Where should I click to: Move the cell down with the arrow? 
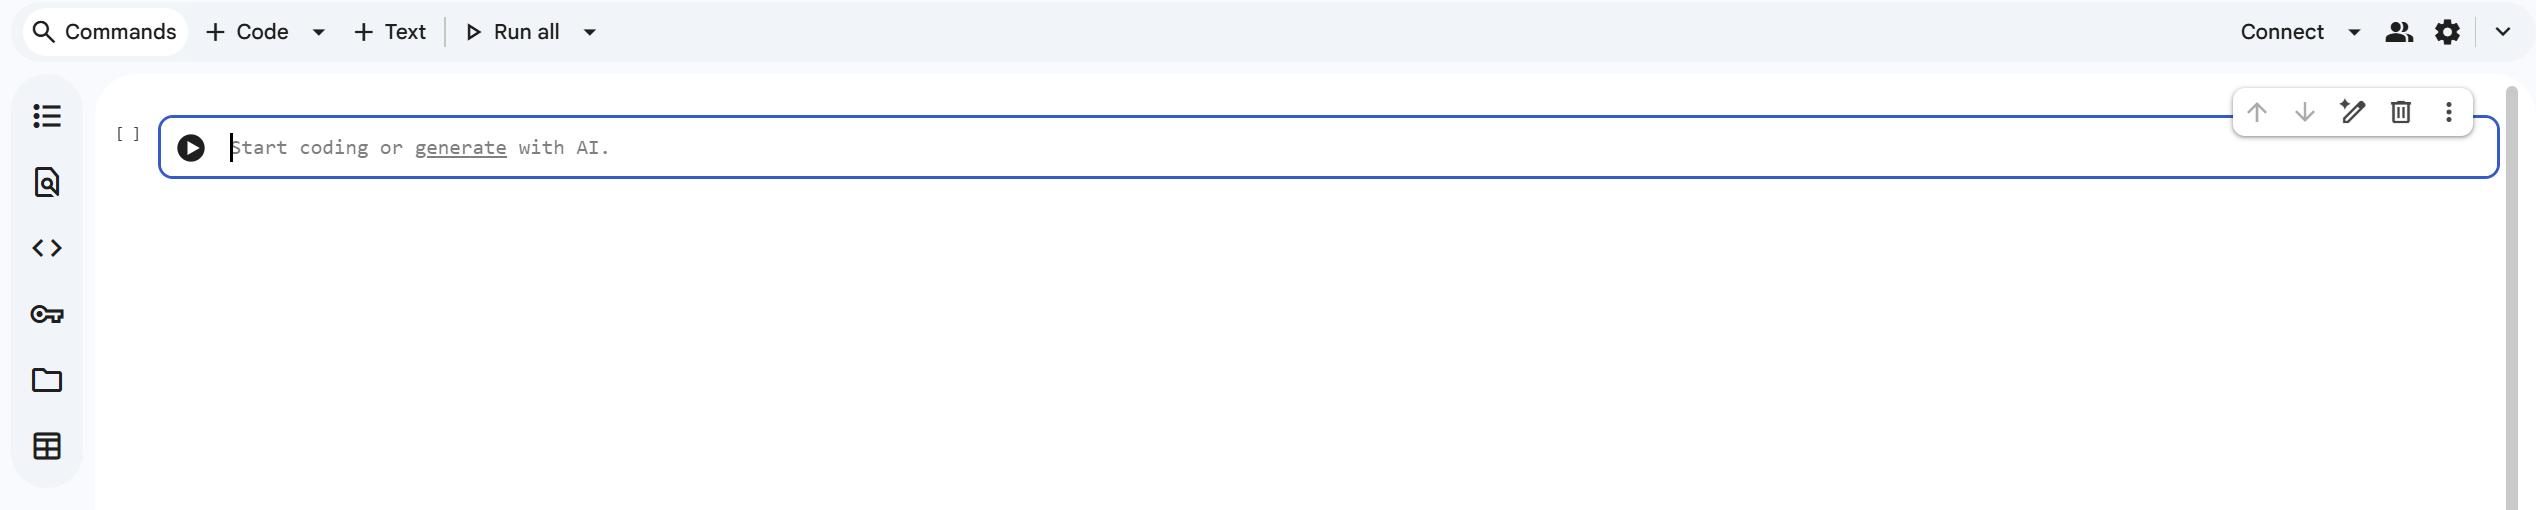click(2305, 112)
